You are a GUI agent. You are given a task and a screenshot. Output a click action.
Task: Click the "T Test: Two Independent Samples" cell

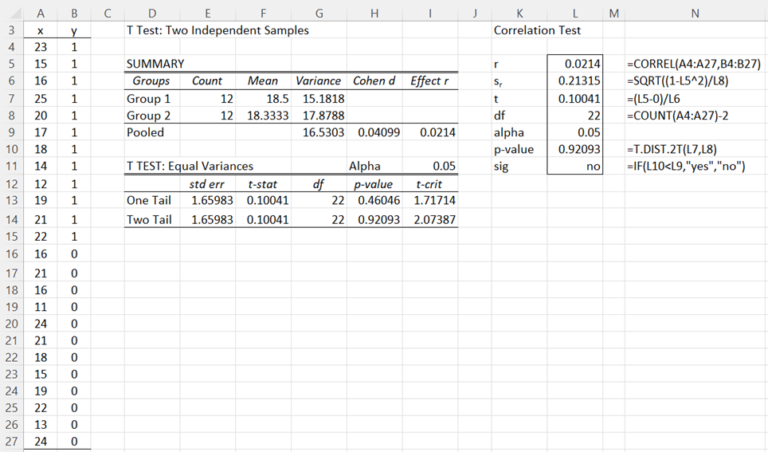tap(217, 31)
